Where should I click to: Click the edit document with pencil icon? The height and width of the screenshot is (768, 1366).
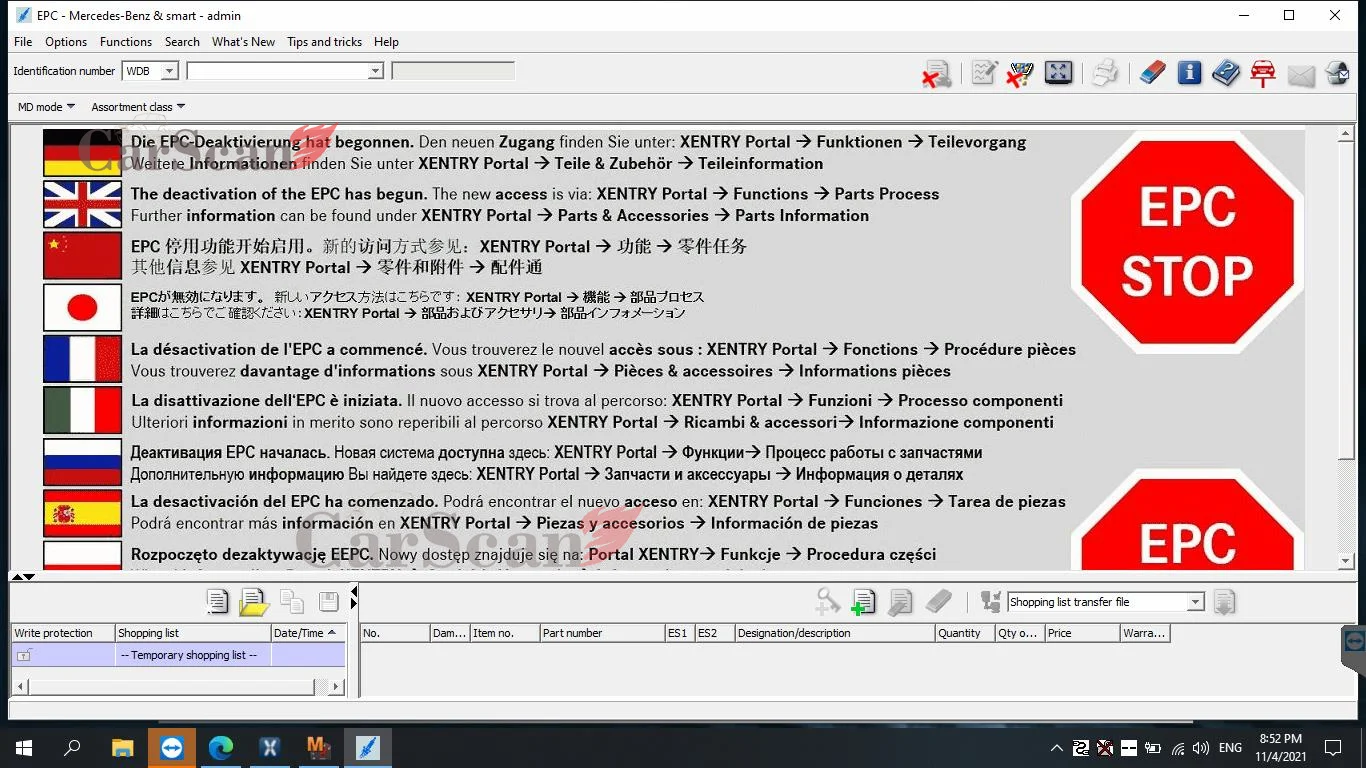pos(900,601)
